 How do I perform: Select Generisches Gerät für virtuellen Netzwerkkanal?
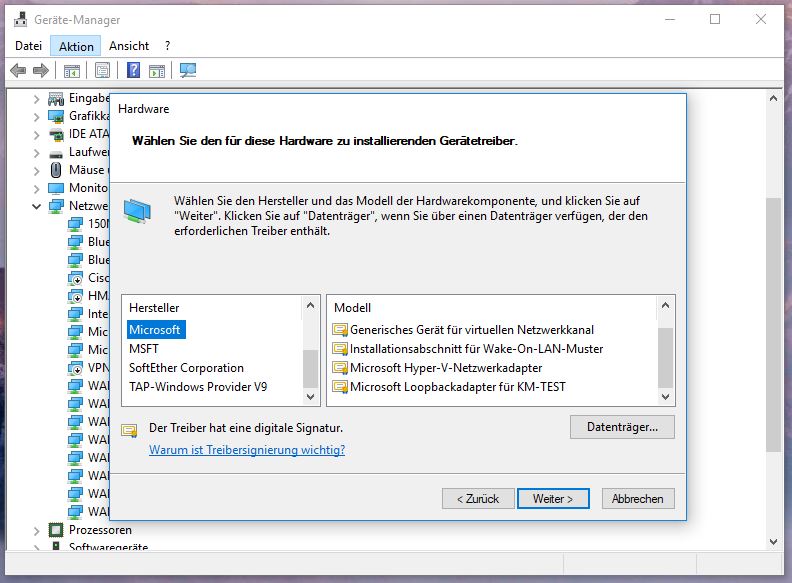[472, 330]
